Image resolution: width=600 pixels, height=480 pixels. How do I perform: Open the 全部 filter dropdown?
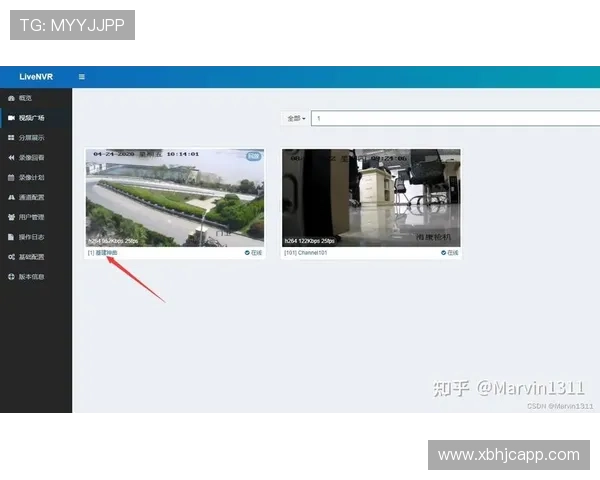[296, 118]
